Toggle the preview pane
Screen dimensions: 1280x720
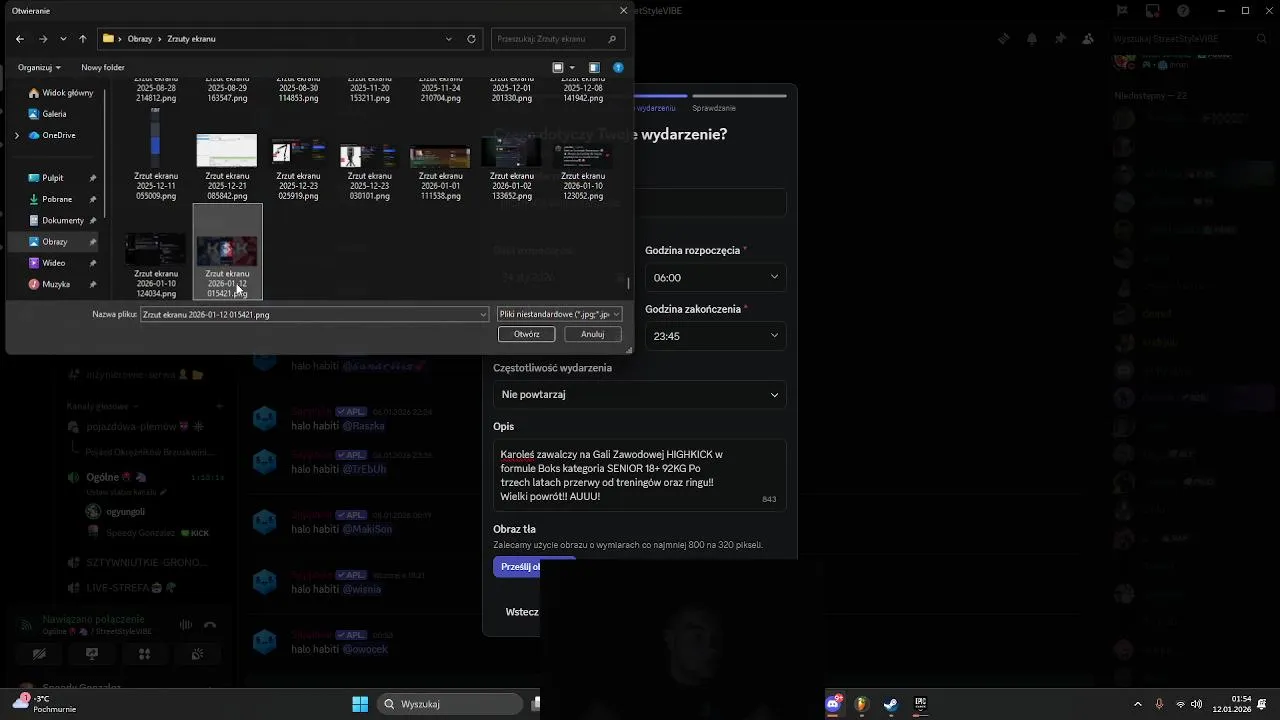coord(594,68)
